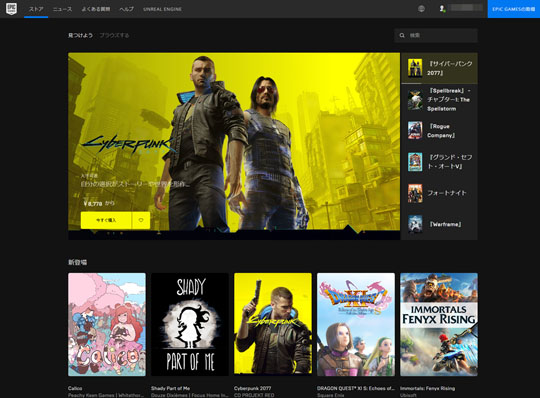Select 『グランド・セフト・オートV』 text in list

pos(450,162)
